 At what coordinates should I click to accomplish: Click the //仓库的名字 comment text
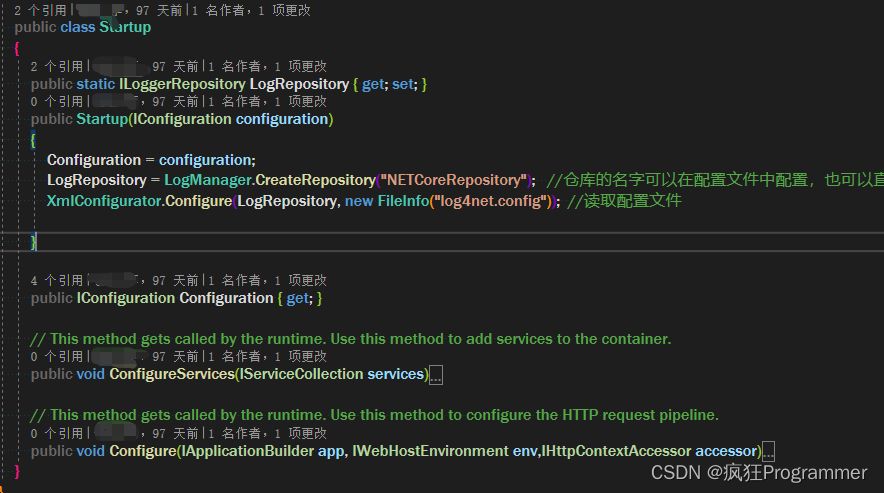pyautogui.click(x=715, y=180)
